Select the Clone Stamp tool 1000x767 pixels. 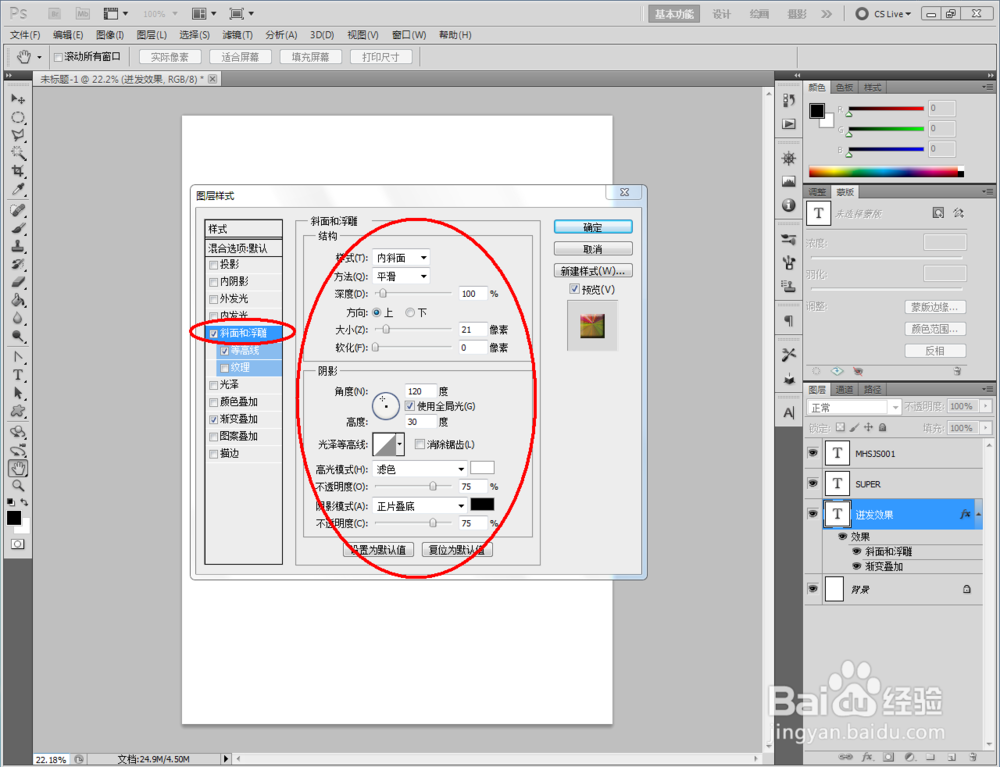18,246
